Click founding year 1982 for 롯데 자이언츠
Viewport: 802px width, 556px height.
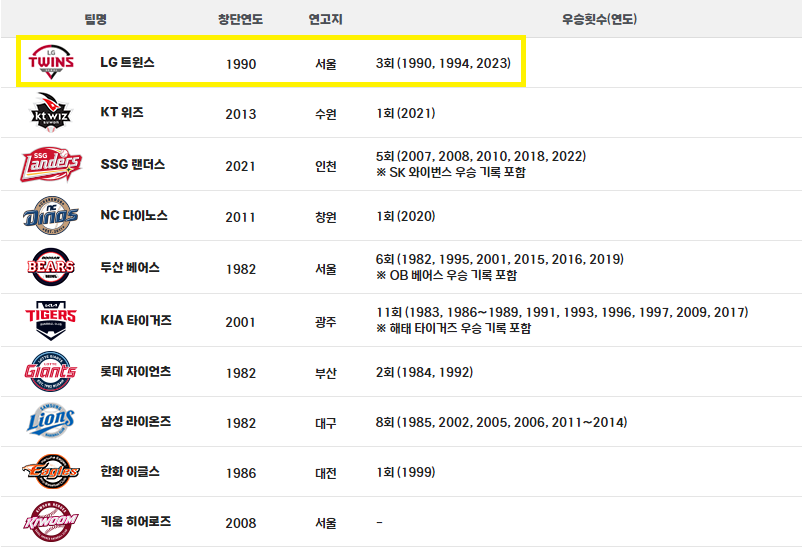(x=240, y=373)
